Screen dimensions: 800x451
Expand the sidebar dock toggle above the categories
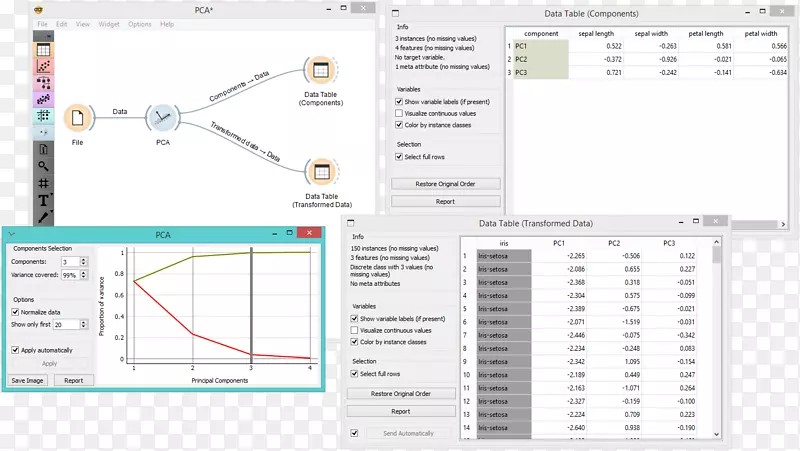coord(43,36)
